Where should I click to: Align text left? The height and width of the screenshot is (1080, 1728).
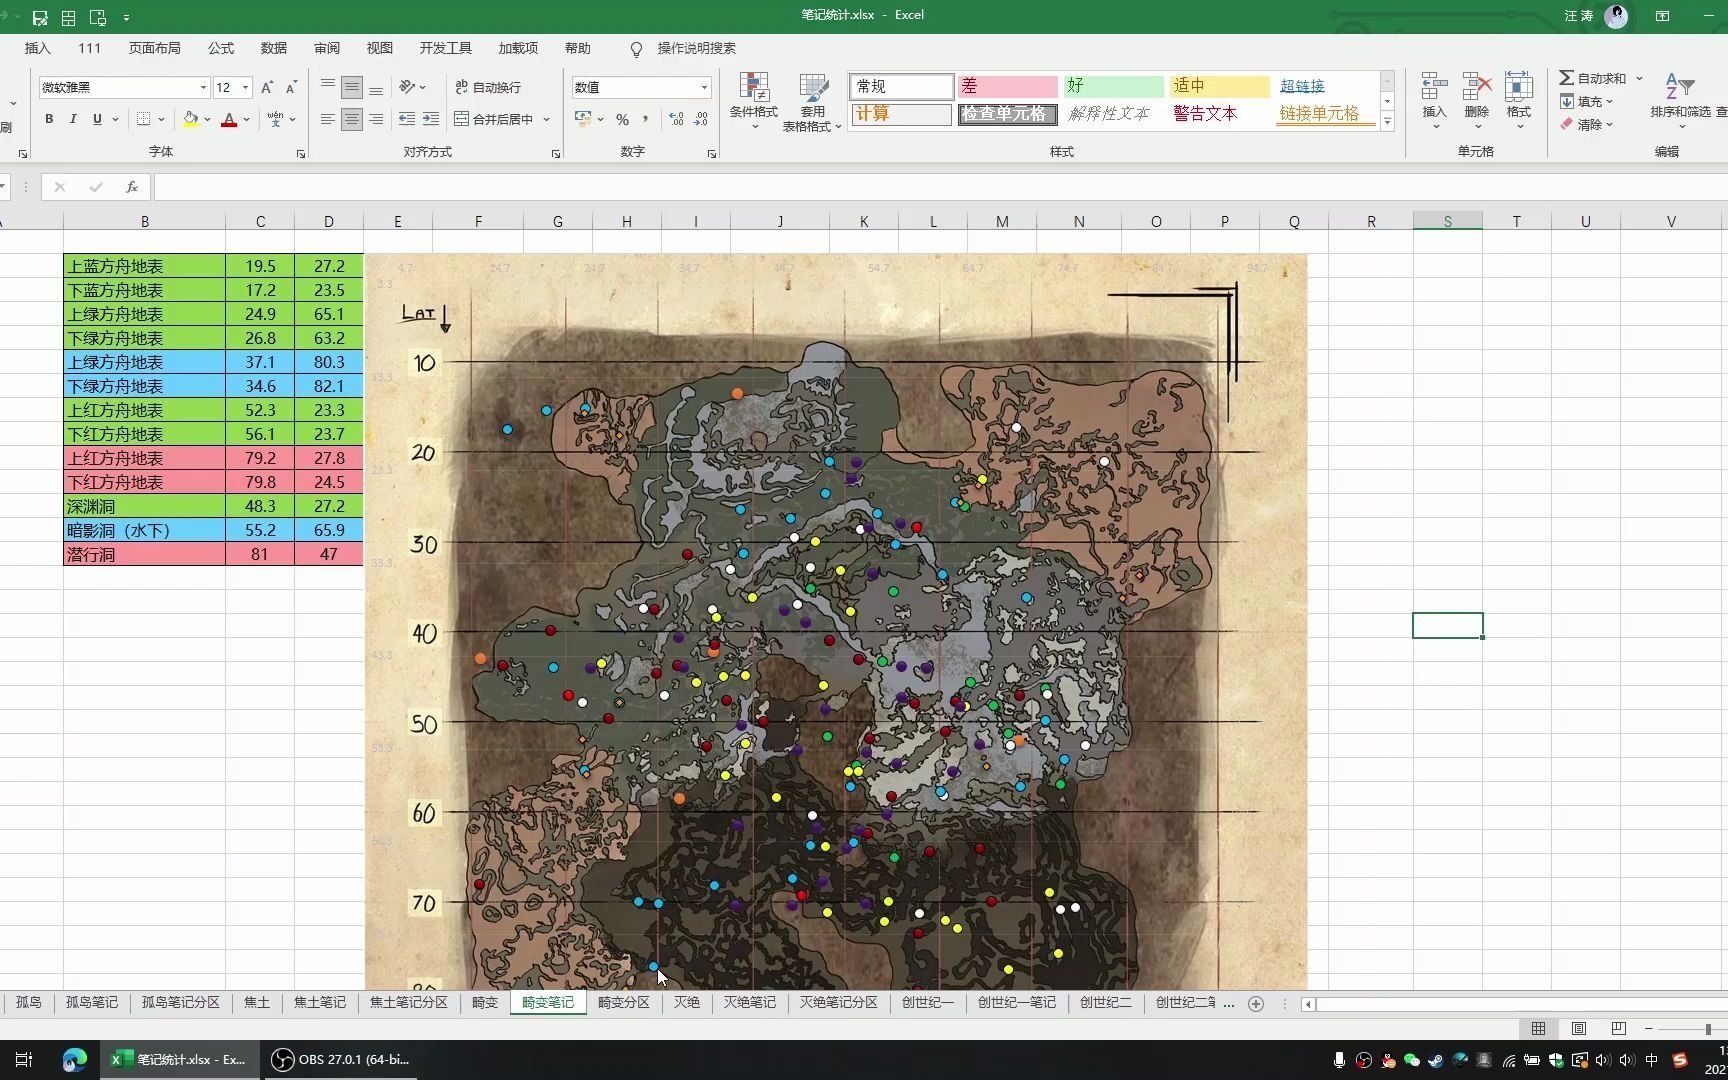[x=328, y=119]
